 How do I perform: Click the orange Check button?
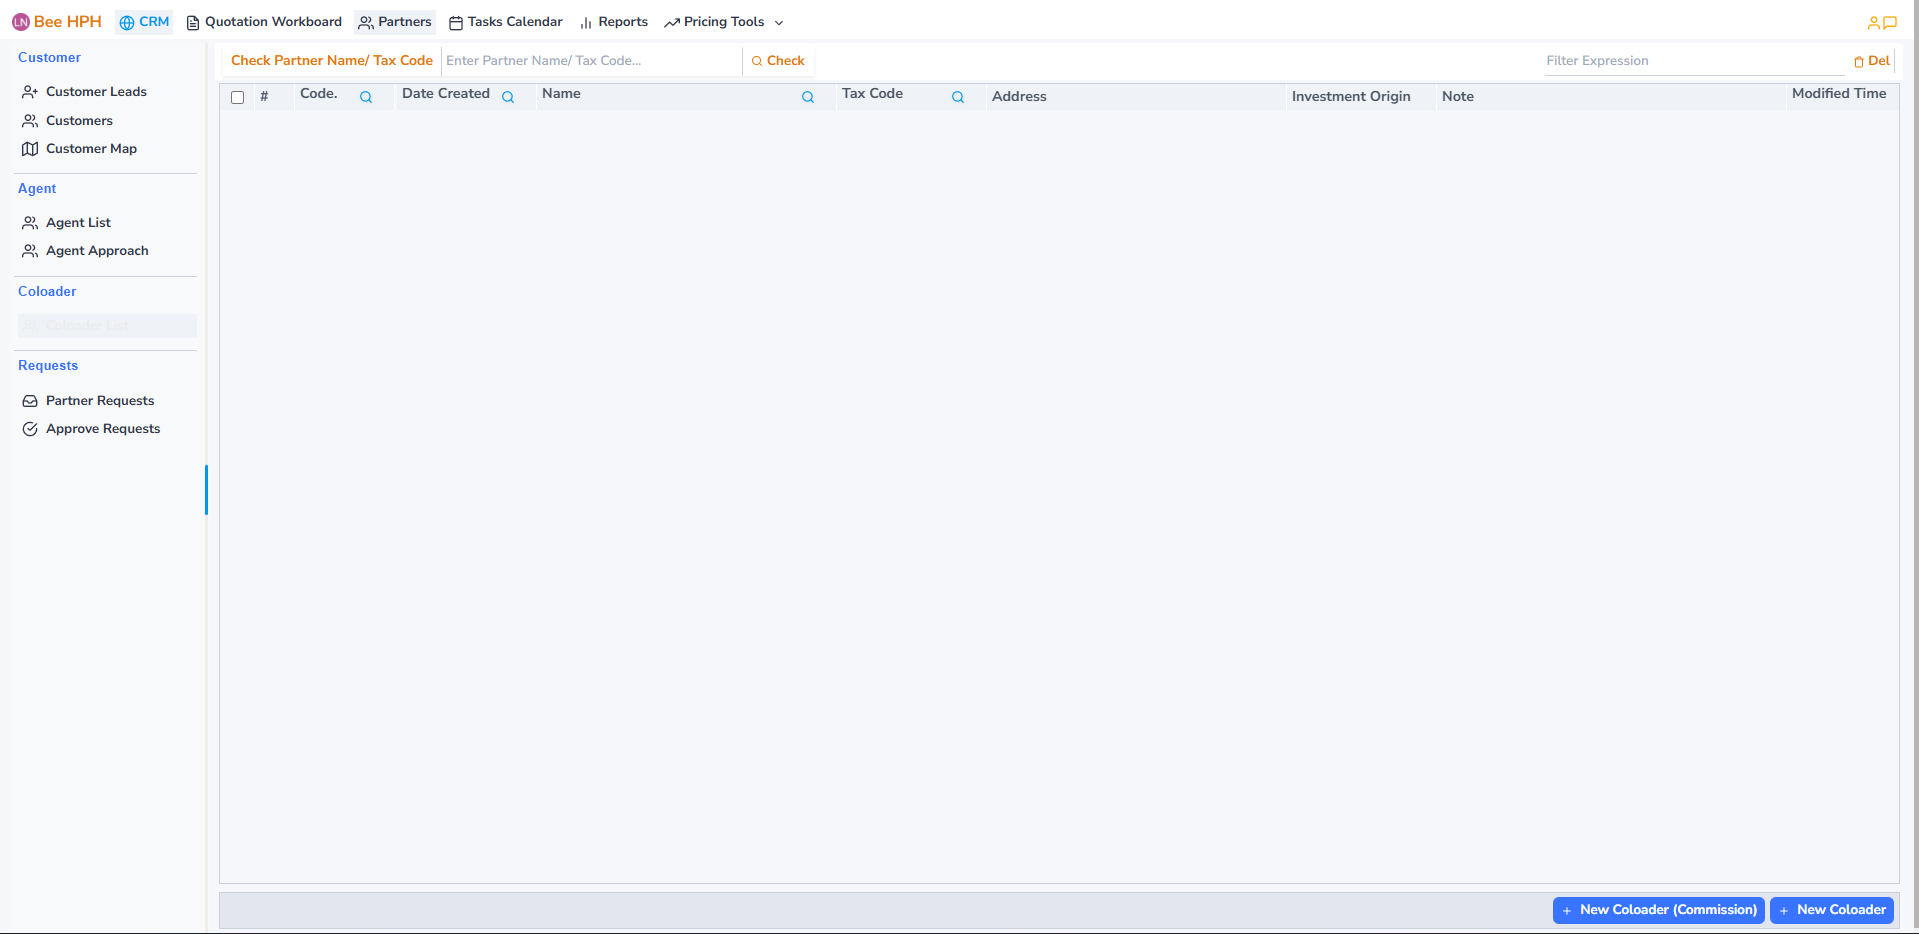click(x=778, y=61)
